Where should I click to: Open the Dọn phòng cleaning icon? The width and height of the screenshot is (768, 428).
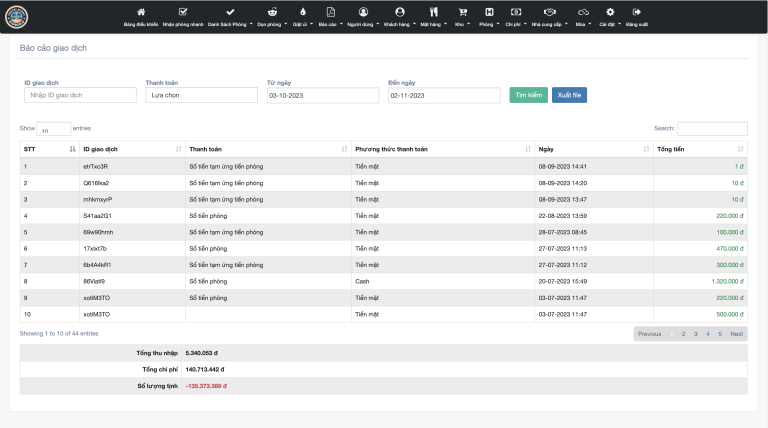[272, 12]
